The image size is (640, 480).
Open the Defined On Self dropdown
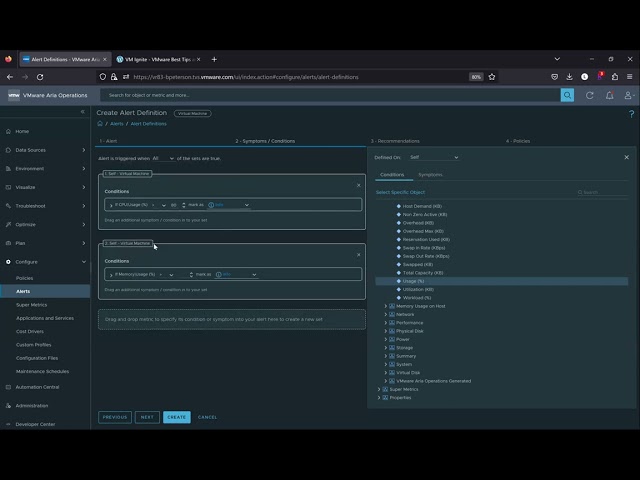434,157
